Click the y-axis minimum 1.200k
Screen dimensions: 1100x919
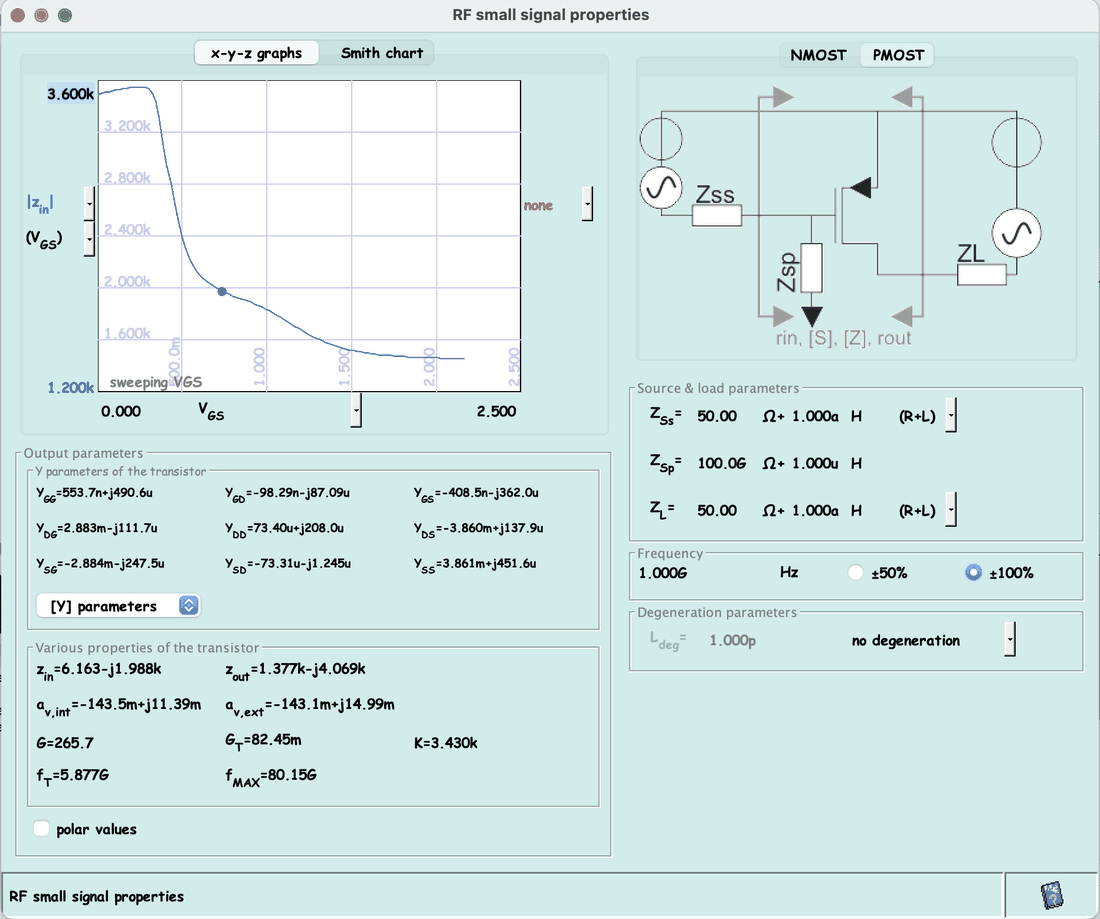click(70, 387)
